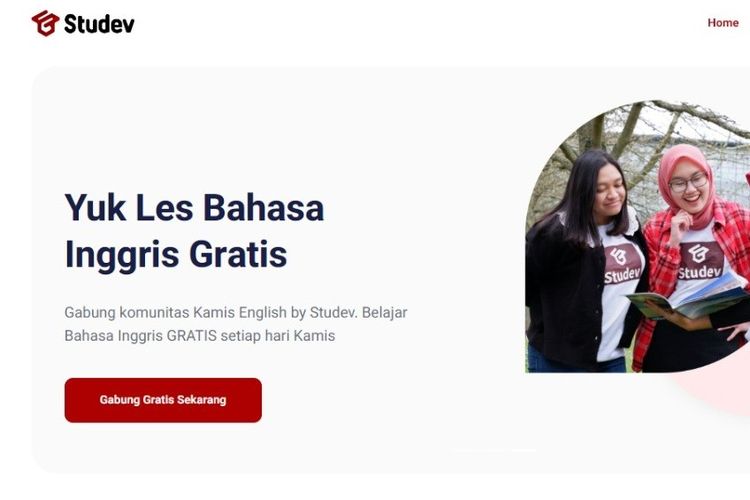The height and width of the screenshot is (500, 750).
Task: Click the red Studev cap logo icon
Action: pyautogui.click(x=45, y=23)
